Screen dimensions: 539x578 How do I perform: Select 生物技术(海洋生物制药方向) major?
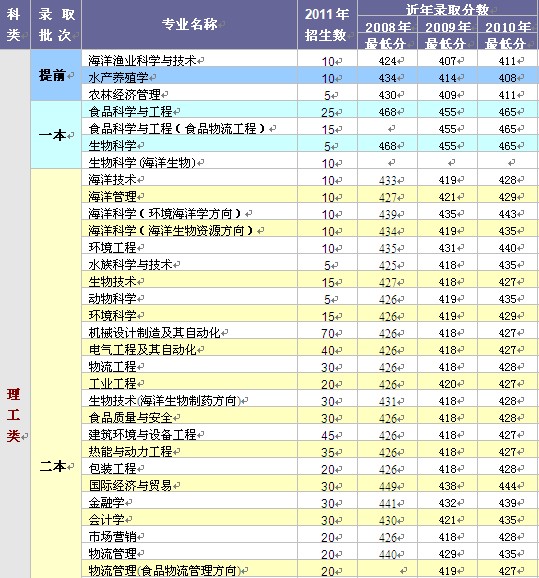[x=164, y=401]
